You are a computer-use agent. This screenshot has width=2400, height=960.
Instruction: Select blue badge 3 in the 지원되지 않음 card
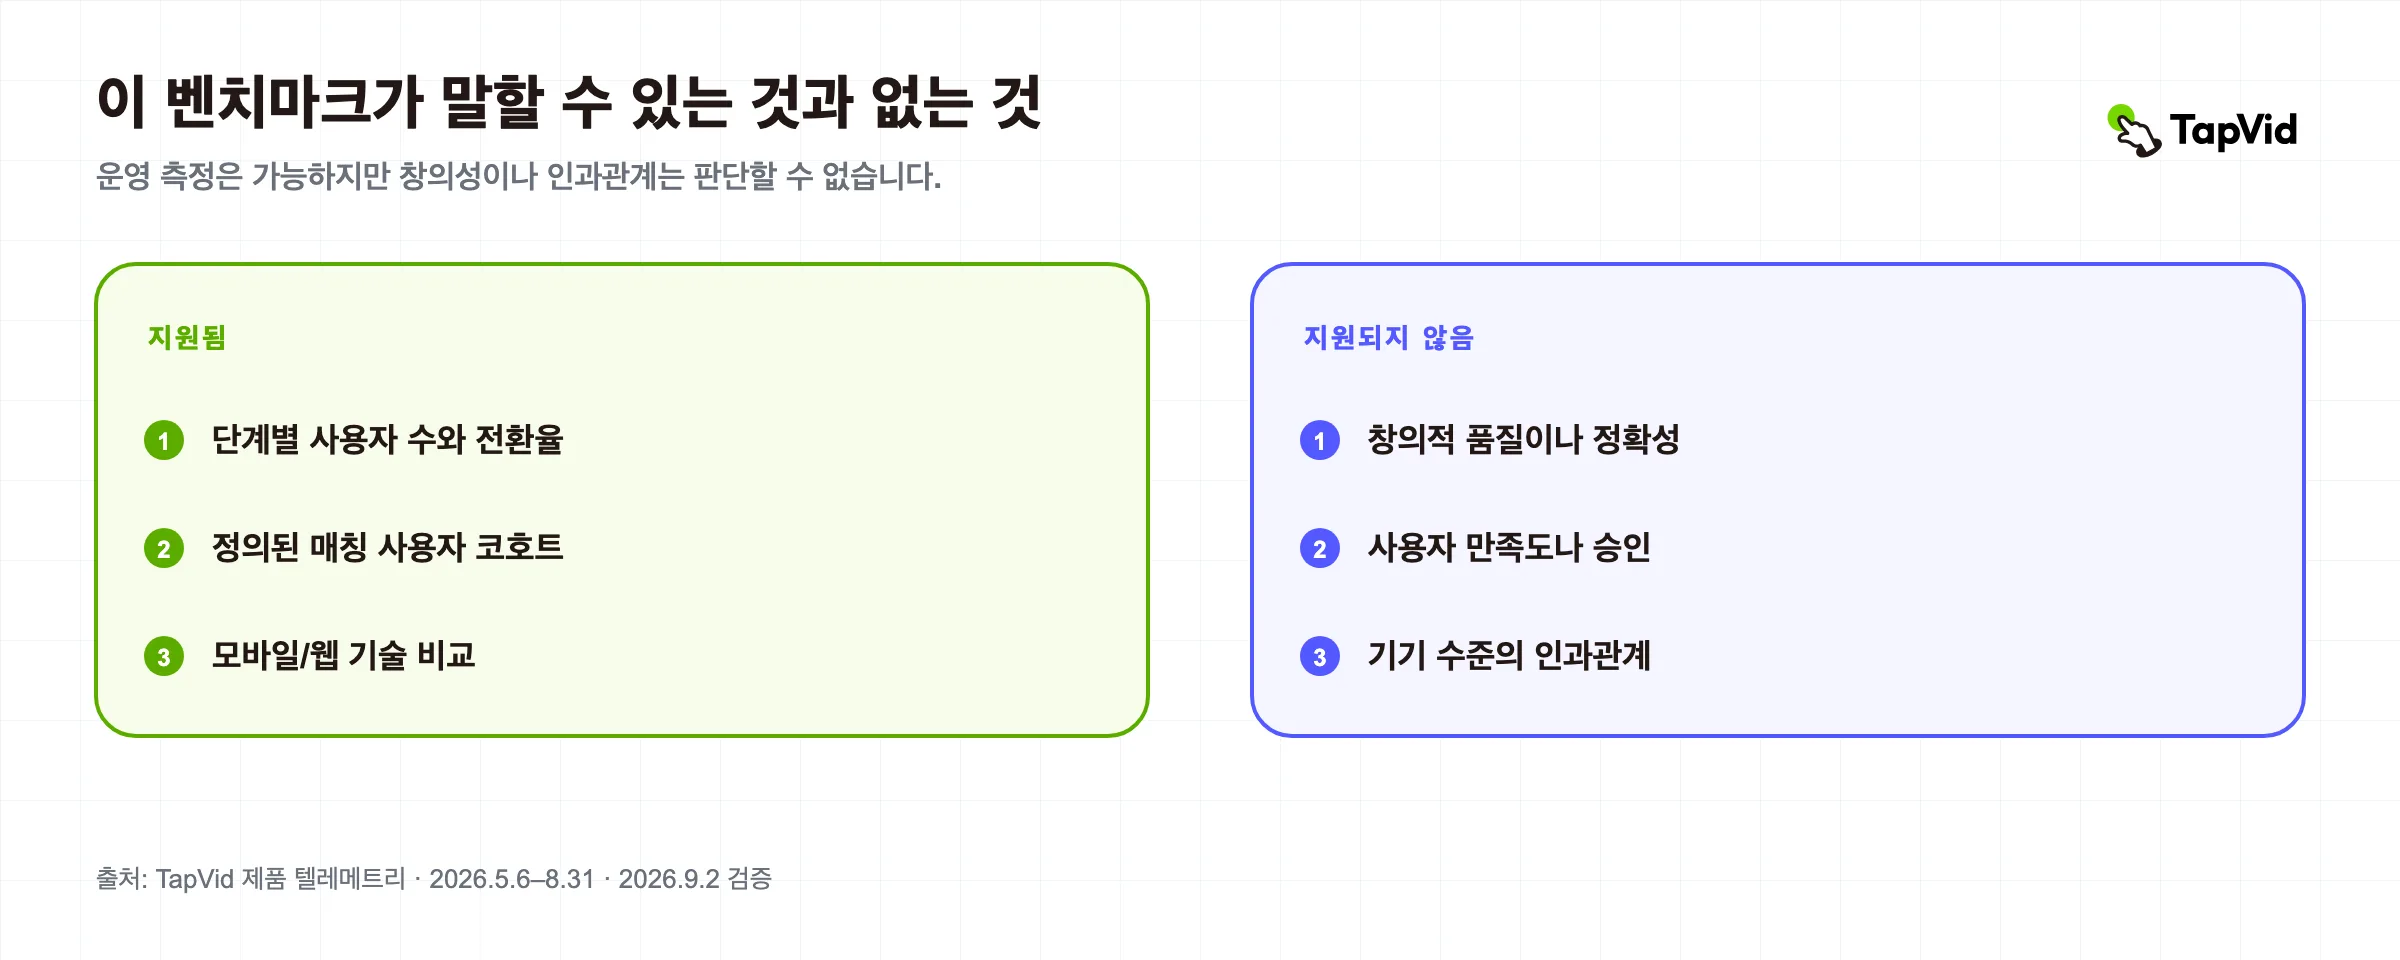[1320, 656]
